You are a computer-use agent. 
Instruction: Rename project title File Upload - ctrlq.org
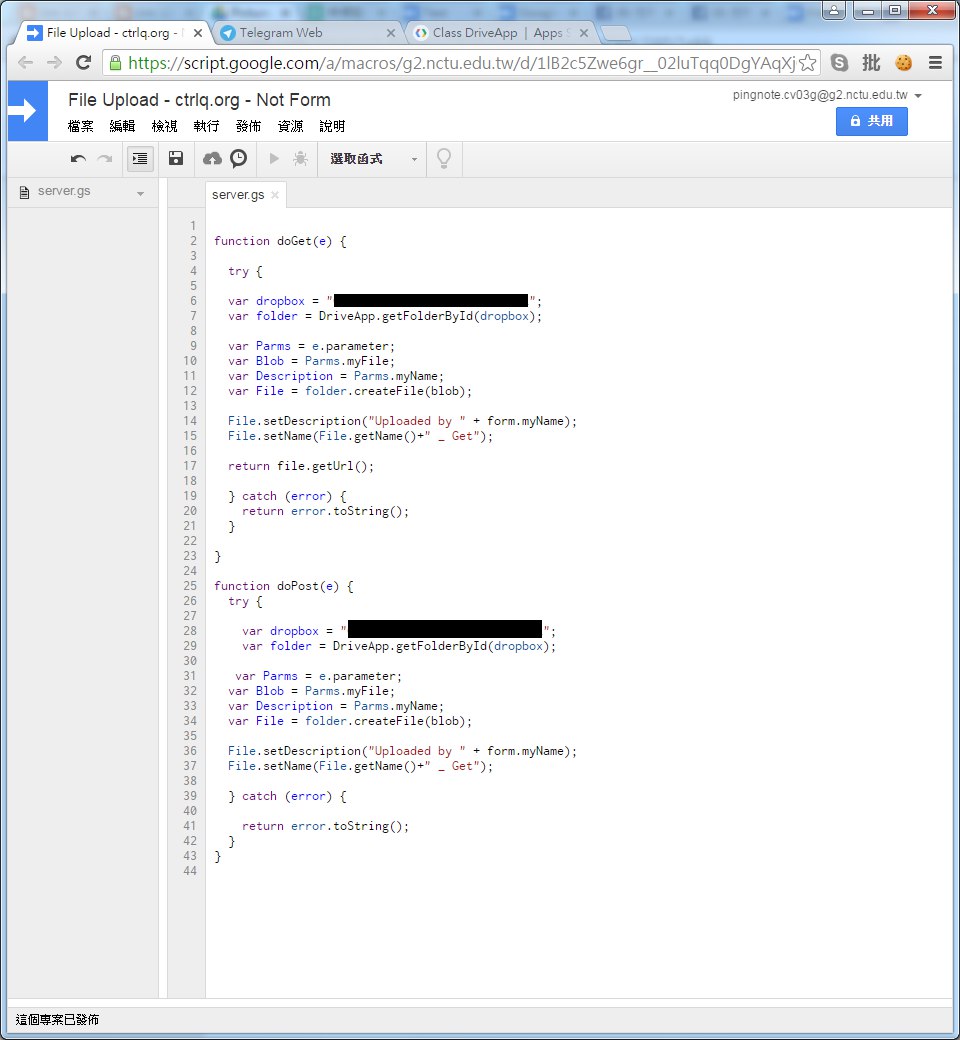[x=199, y=100]
